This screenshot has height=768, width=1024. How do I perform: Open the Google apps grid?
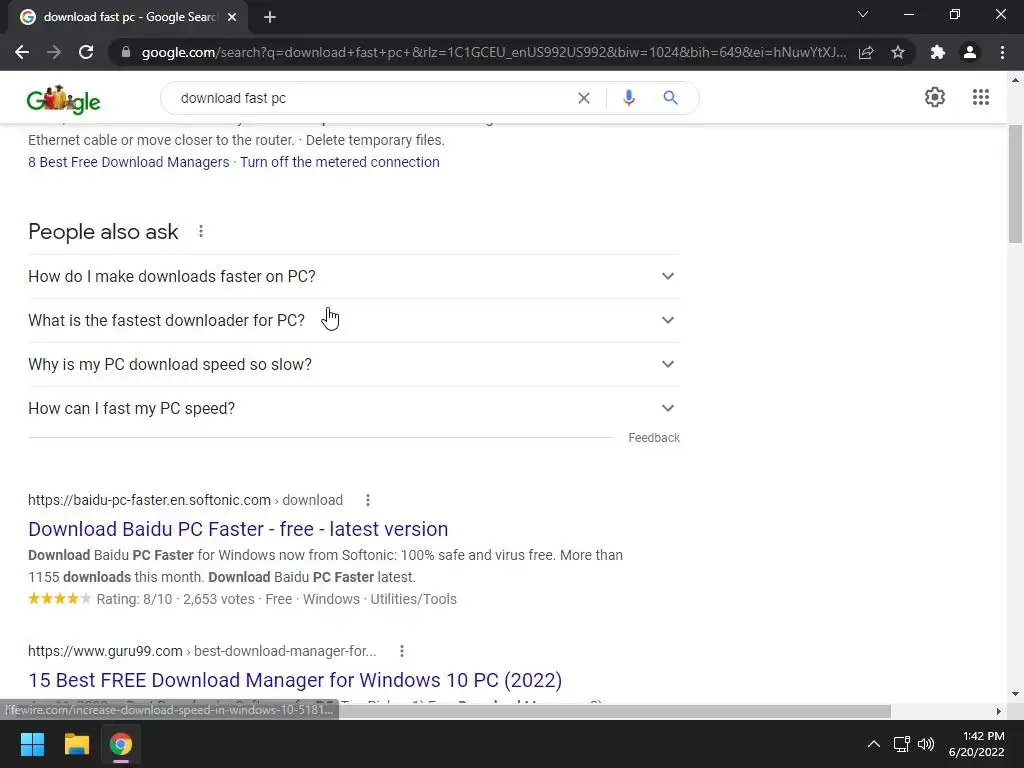(981, 97)
